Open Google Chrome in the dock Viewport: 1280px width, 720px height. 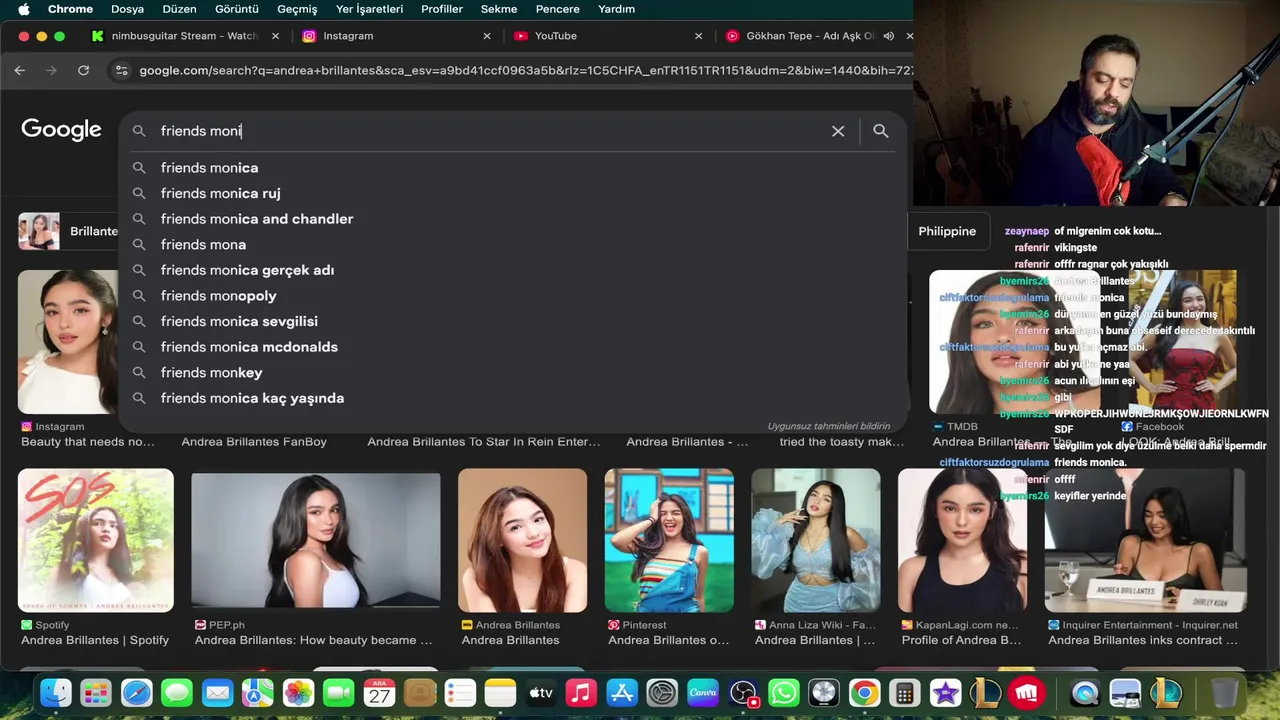pyautogui.click(x=864, y=693)
